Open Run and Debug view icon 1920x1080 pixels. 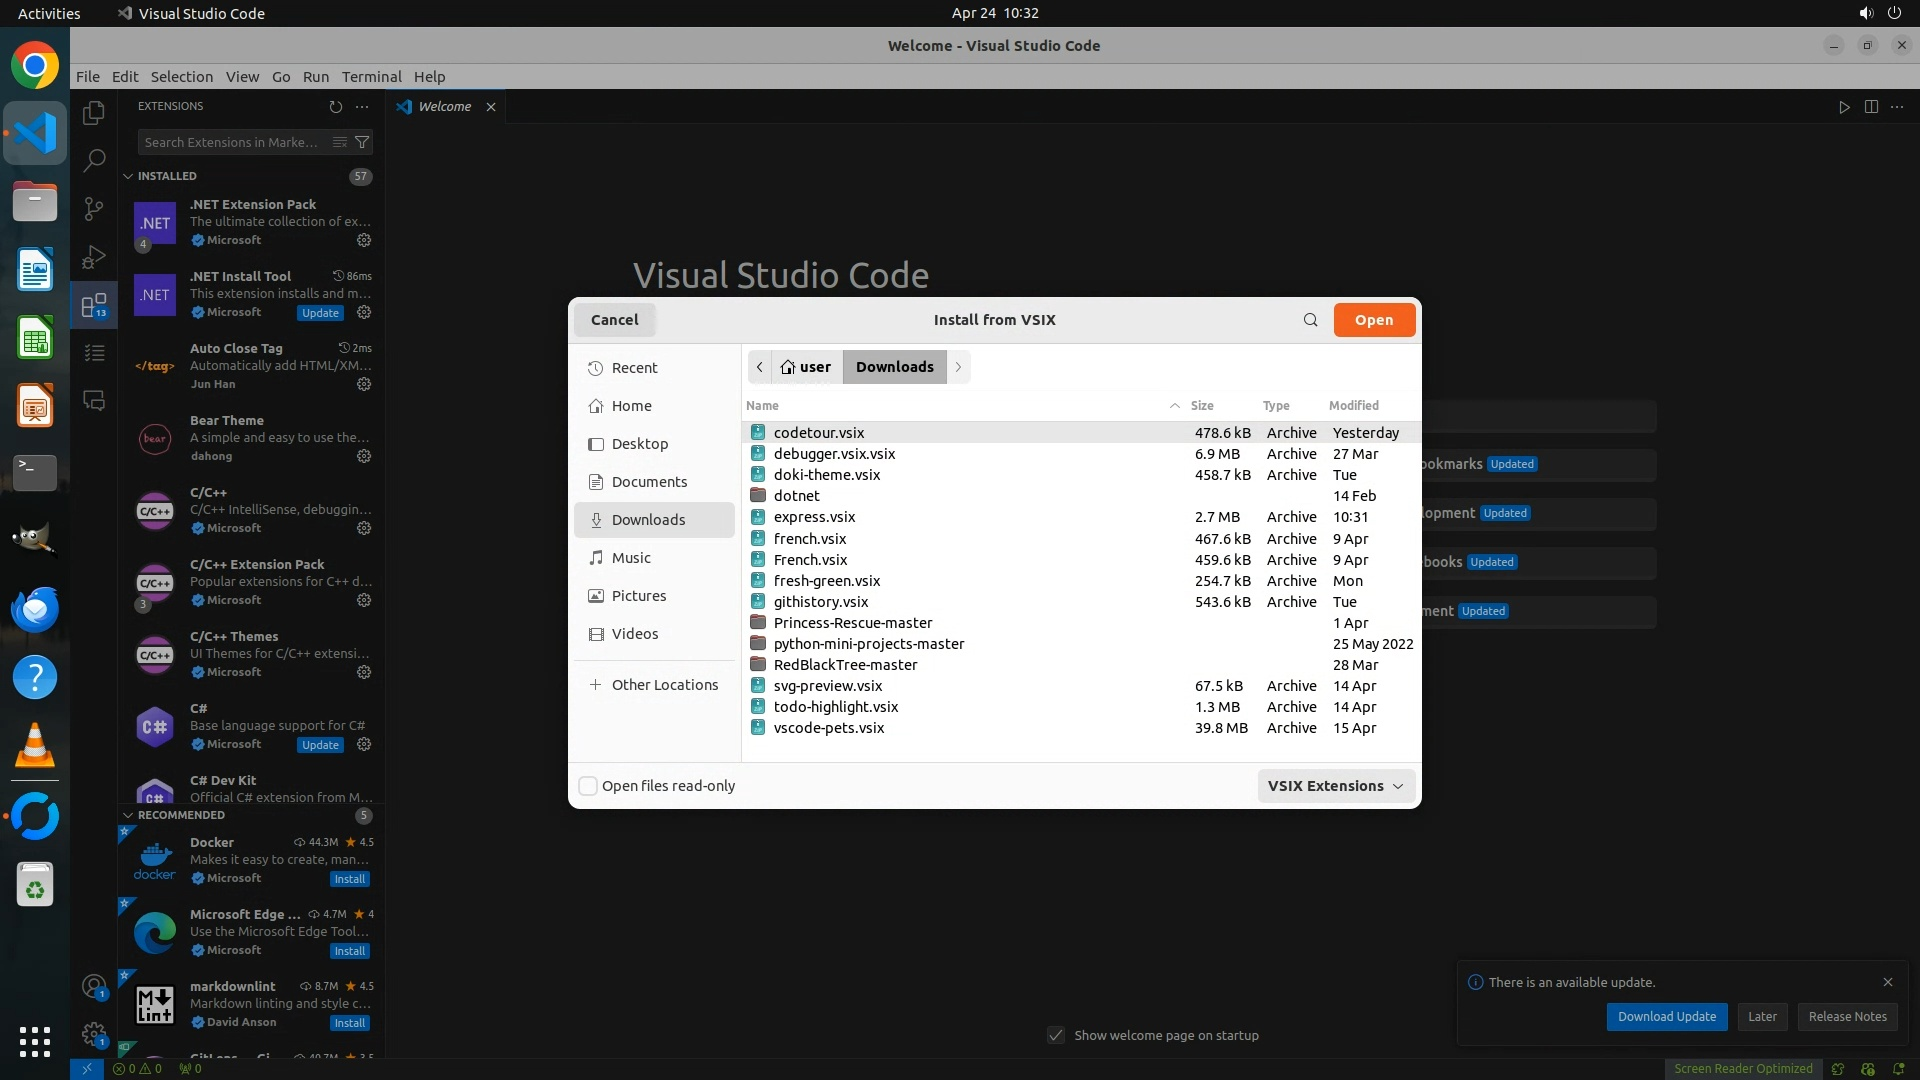pyautogui.click(x=94, y=257)
